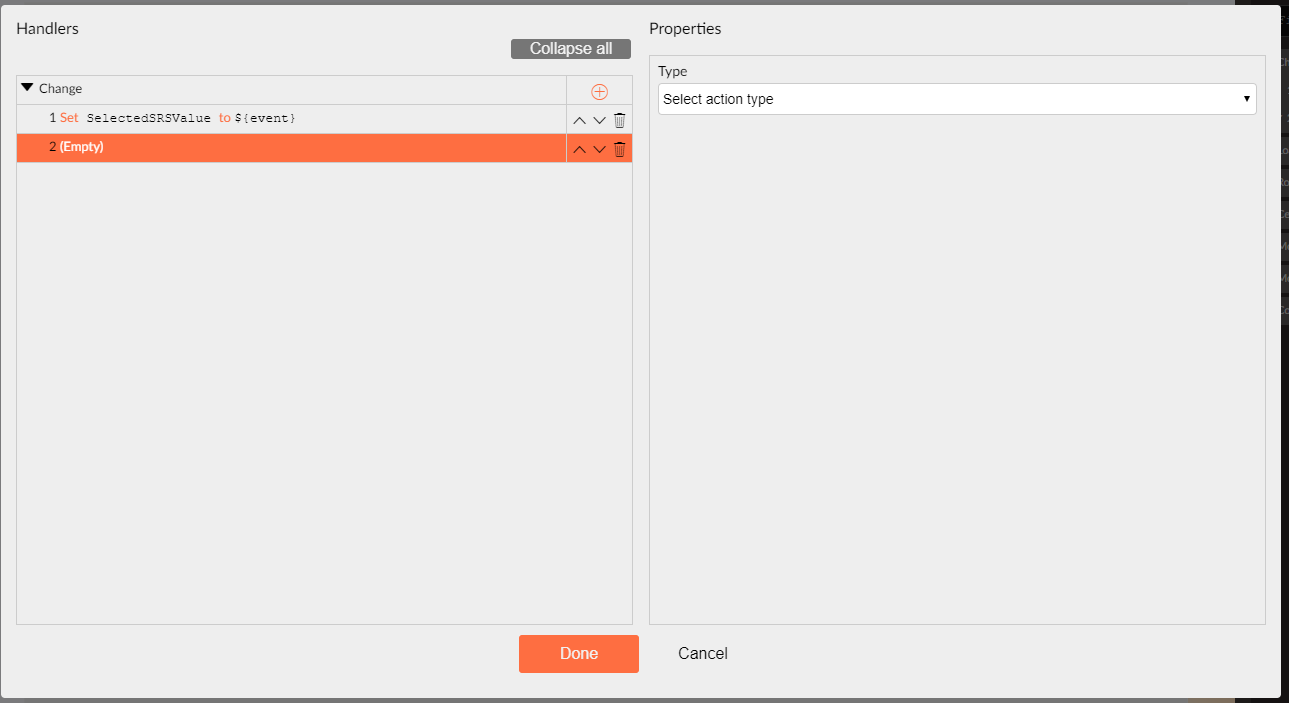Screen dimensions: 1289x703
Task: Click the Properties panel heading
Action: coord(685,28)
